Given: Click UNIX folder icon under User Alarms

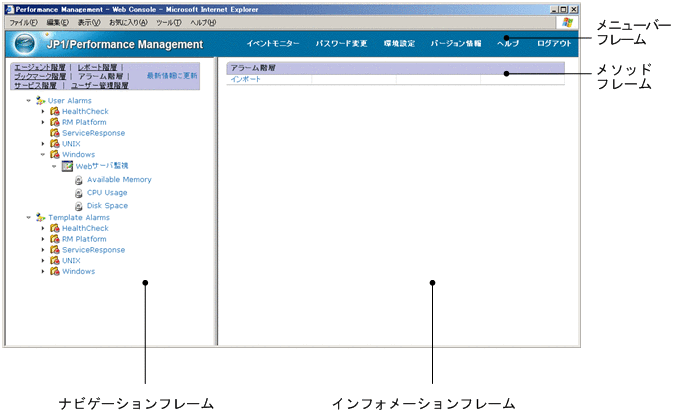Looking at the screenshot, I should tap(55, 143).
